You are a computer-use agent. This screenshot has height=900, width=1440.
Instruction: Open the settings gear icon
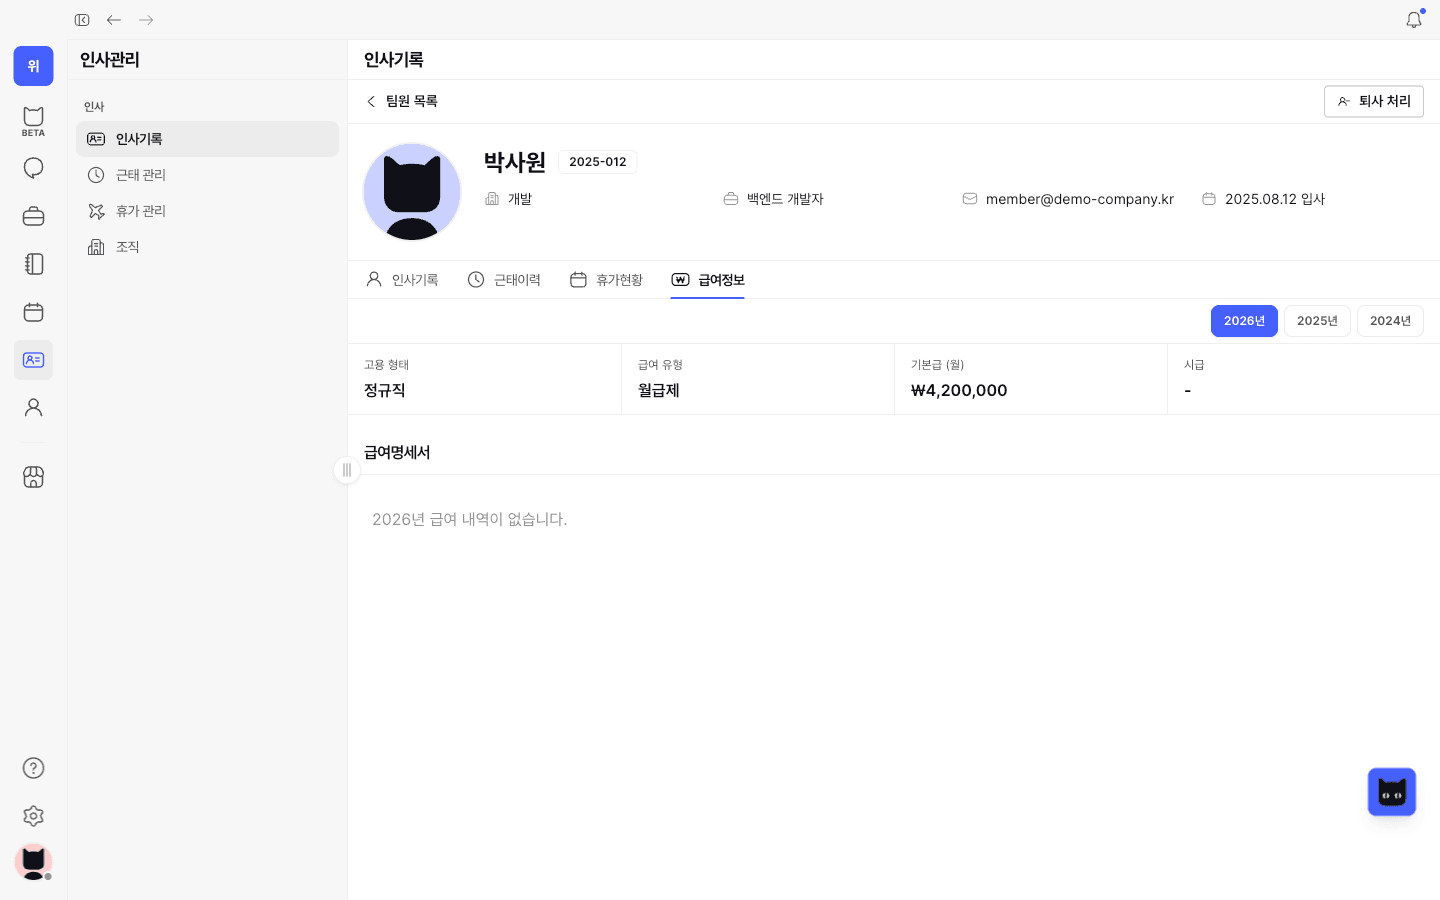pos(33,816)
